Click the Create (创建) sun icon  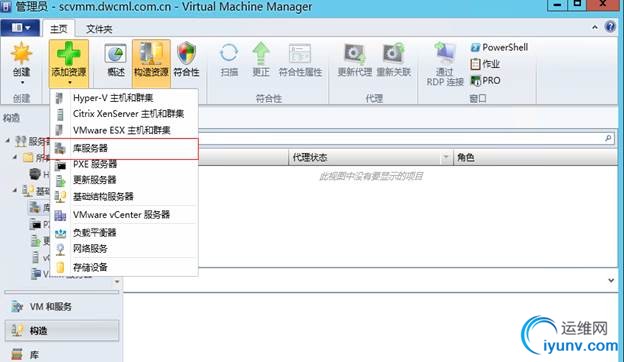click(21, 54)
